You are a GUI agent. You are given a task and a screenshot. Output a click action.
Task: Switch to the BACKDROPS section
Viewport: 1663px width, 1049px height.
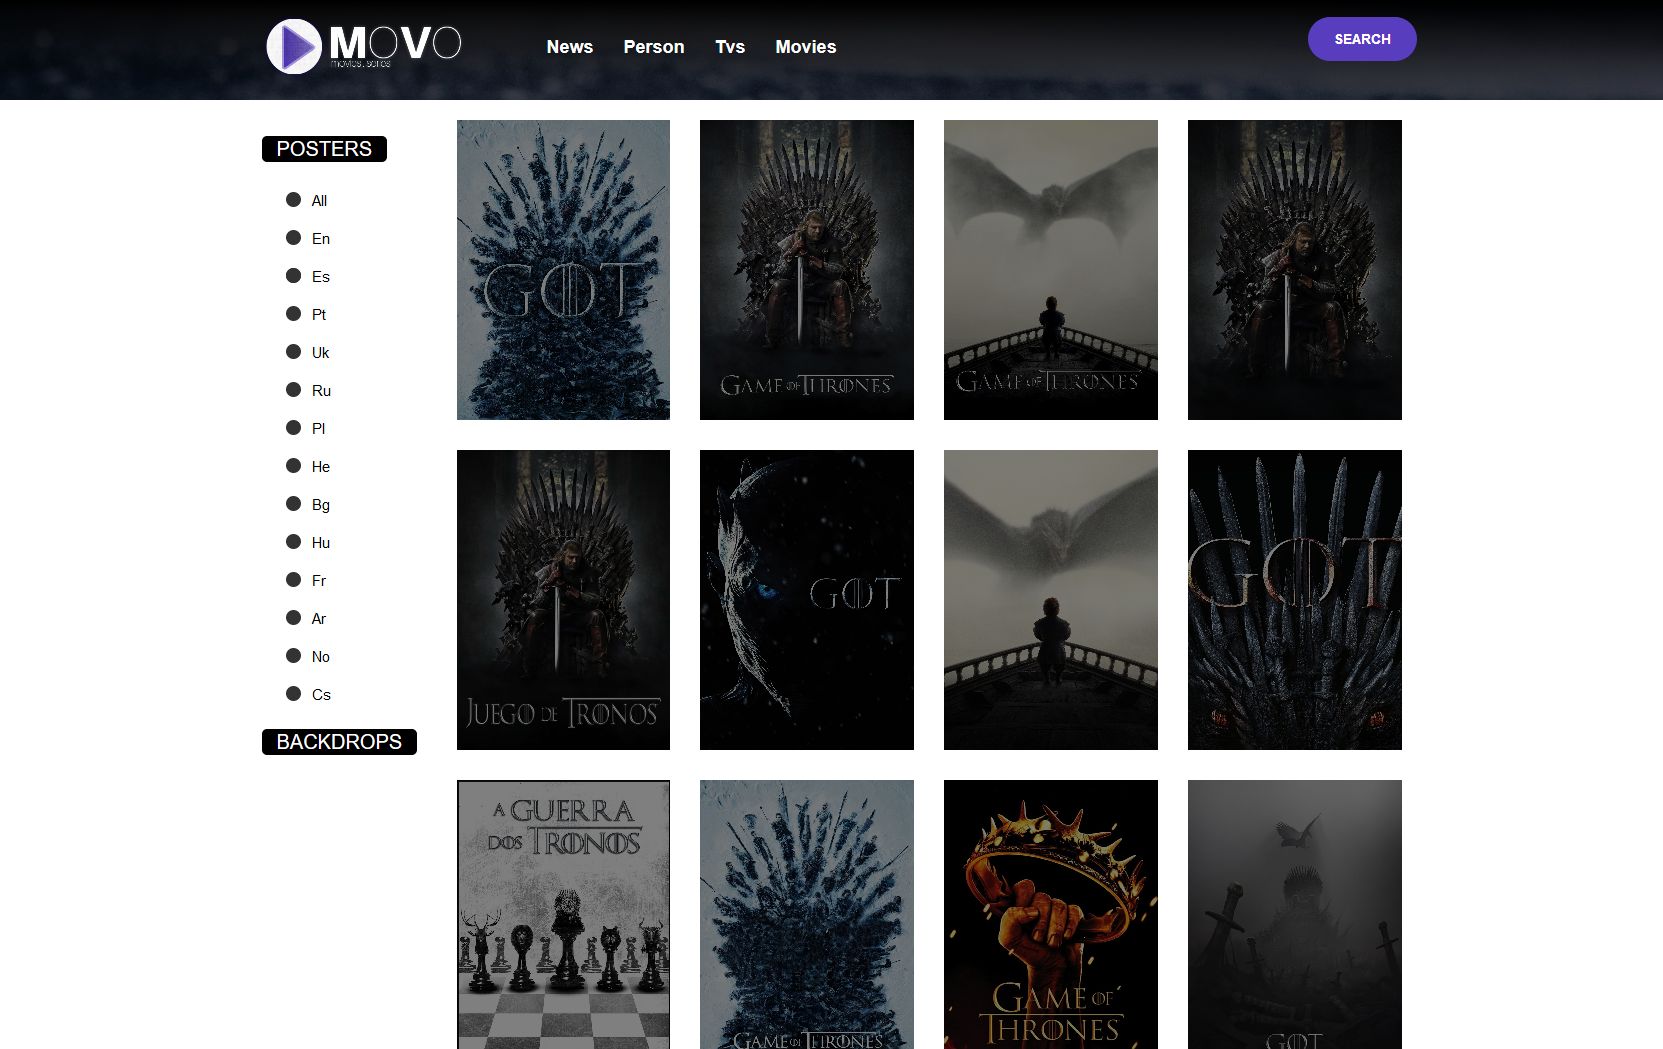click(339, 742)
